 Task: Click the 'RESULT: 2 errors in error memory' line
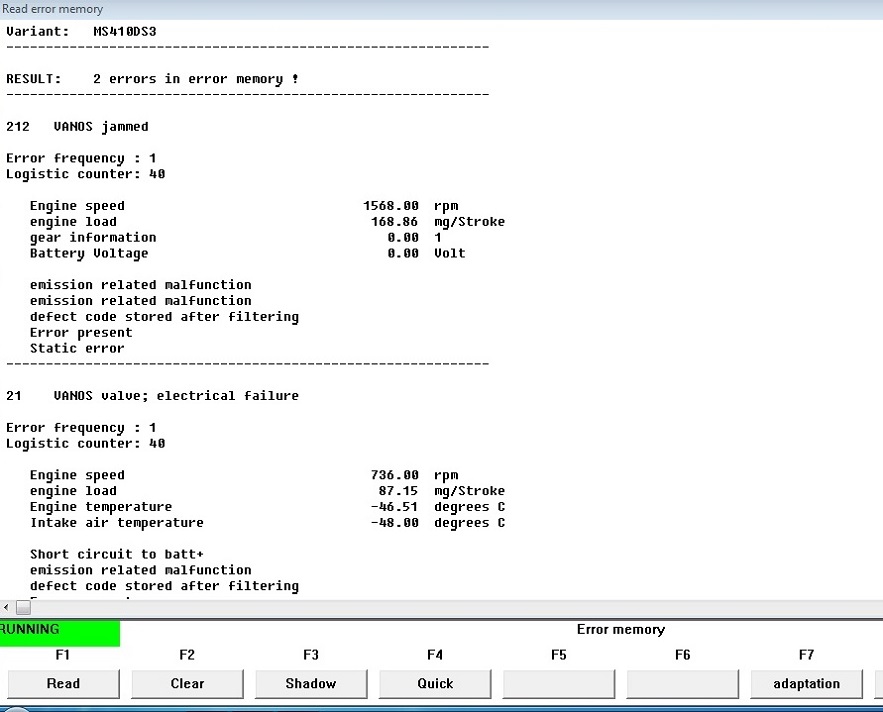pyautogui.click(x=152, y=79)
